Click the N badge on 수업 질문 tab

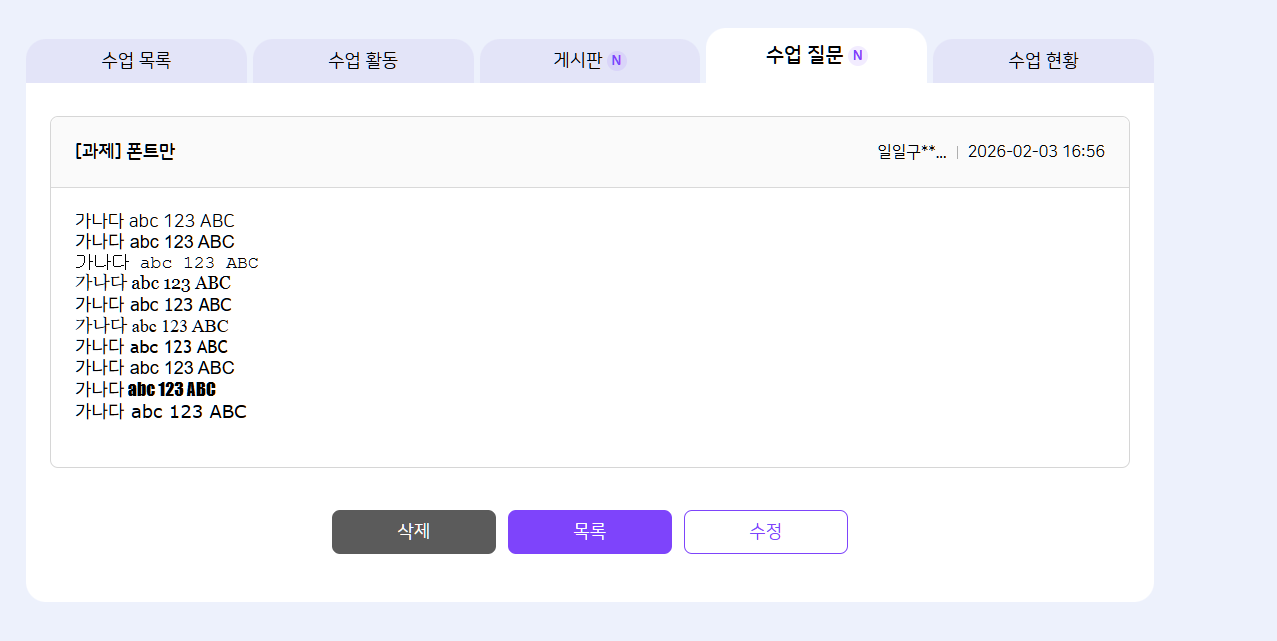857,55
